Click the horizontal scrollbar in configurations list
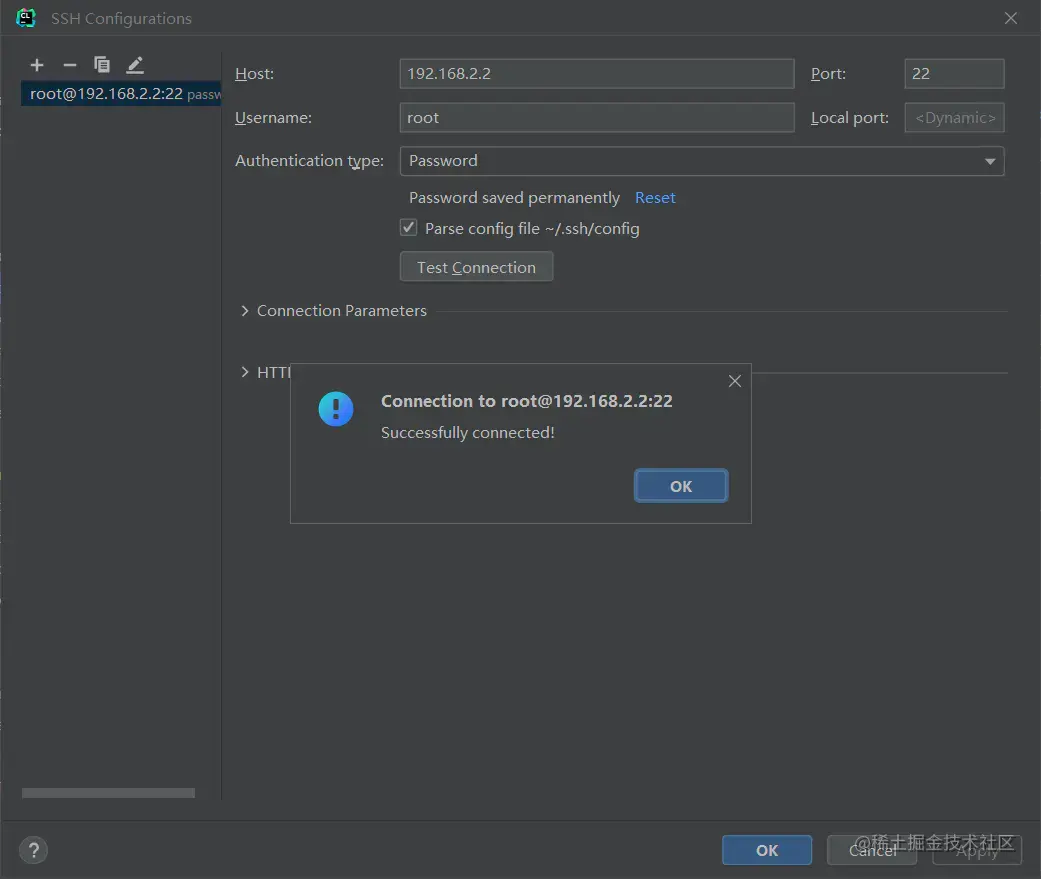1041x879 pixels. 108,793
